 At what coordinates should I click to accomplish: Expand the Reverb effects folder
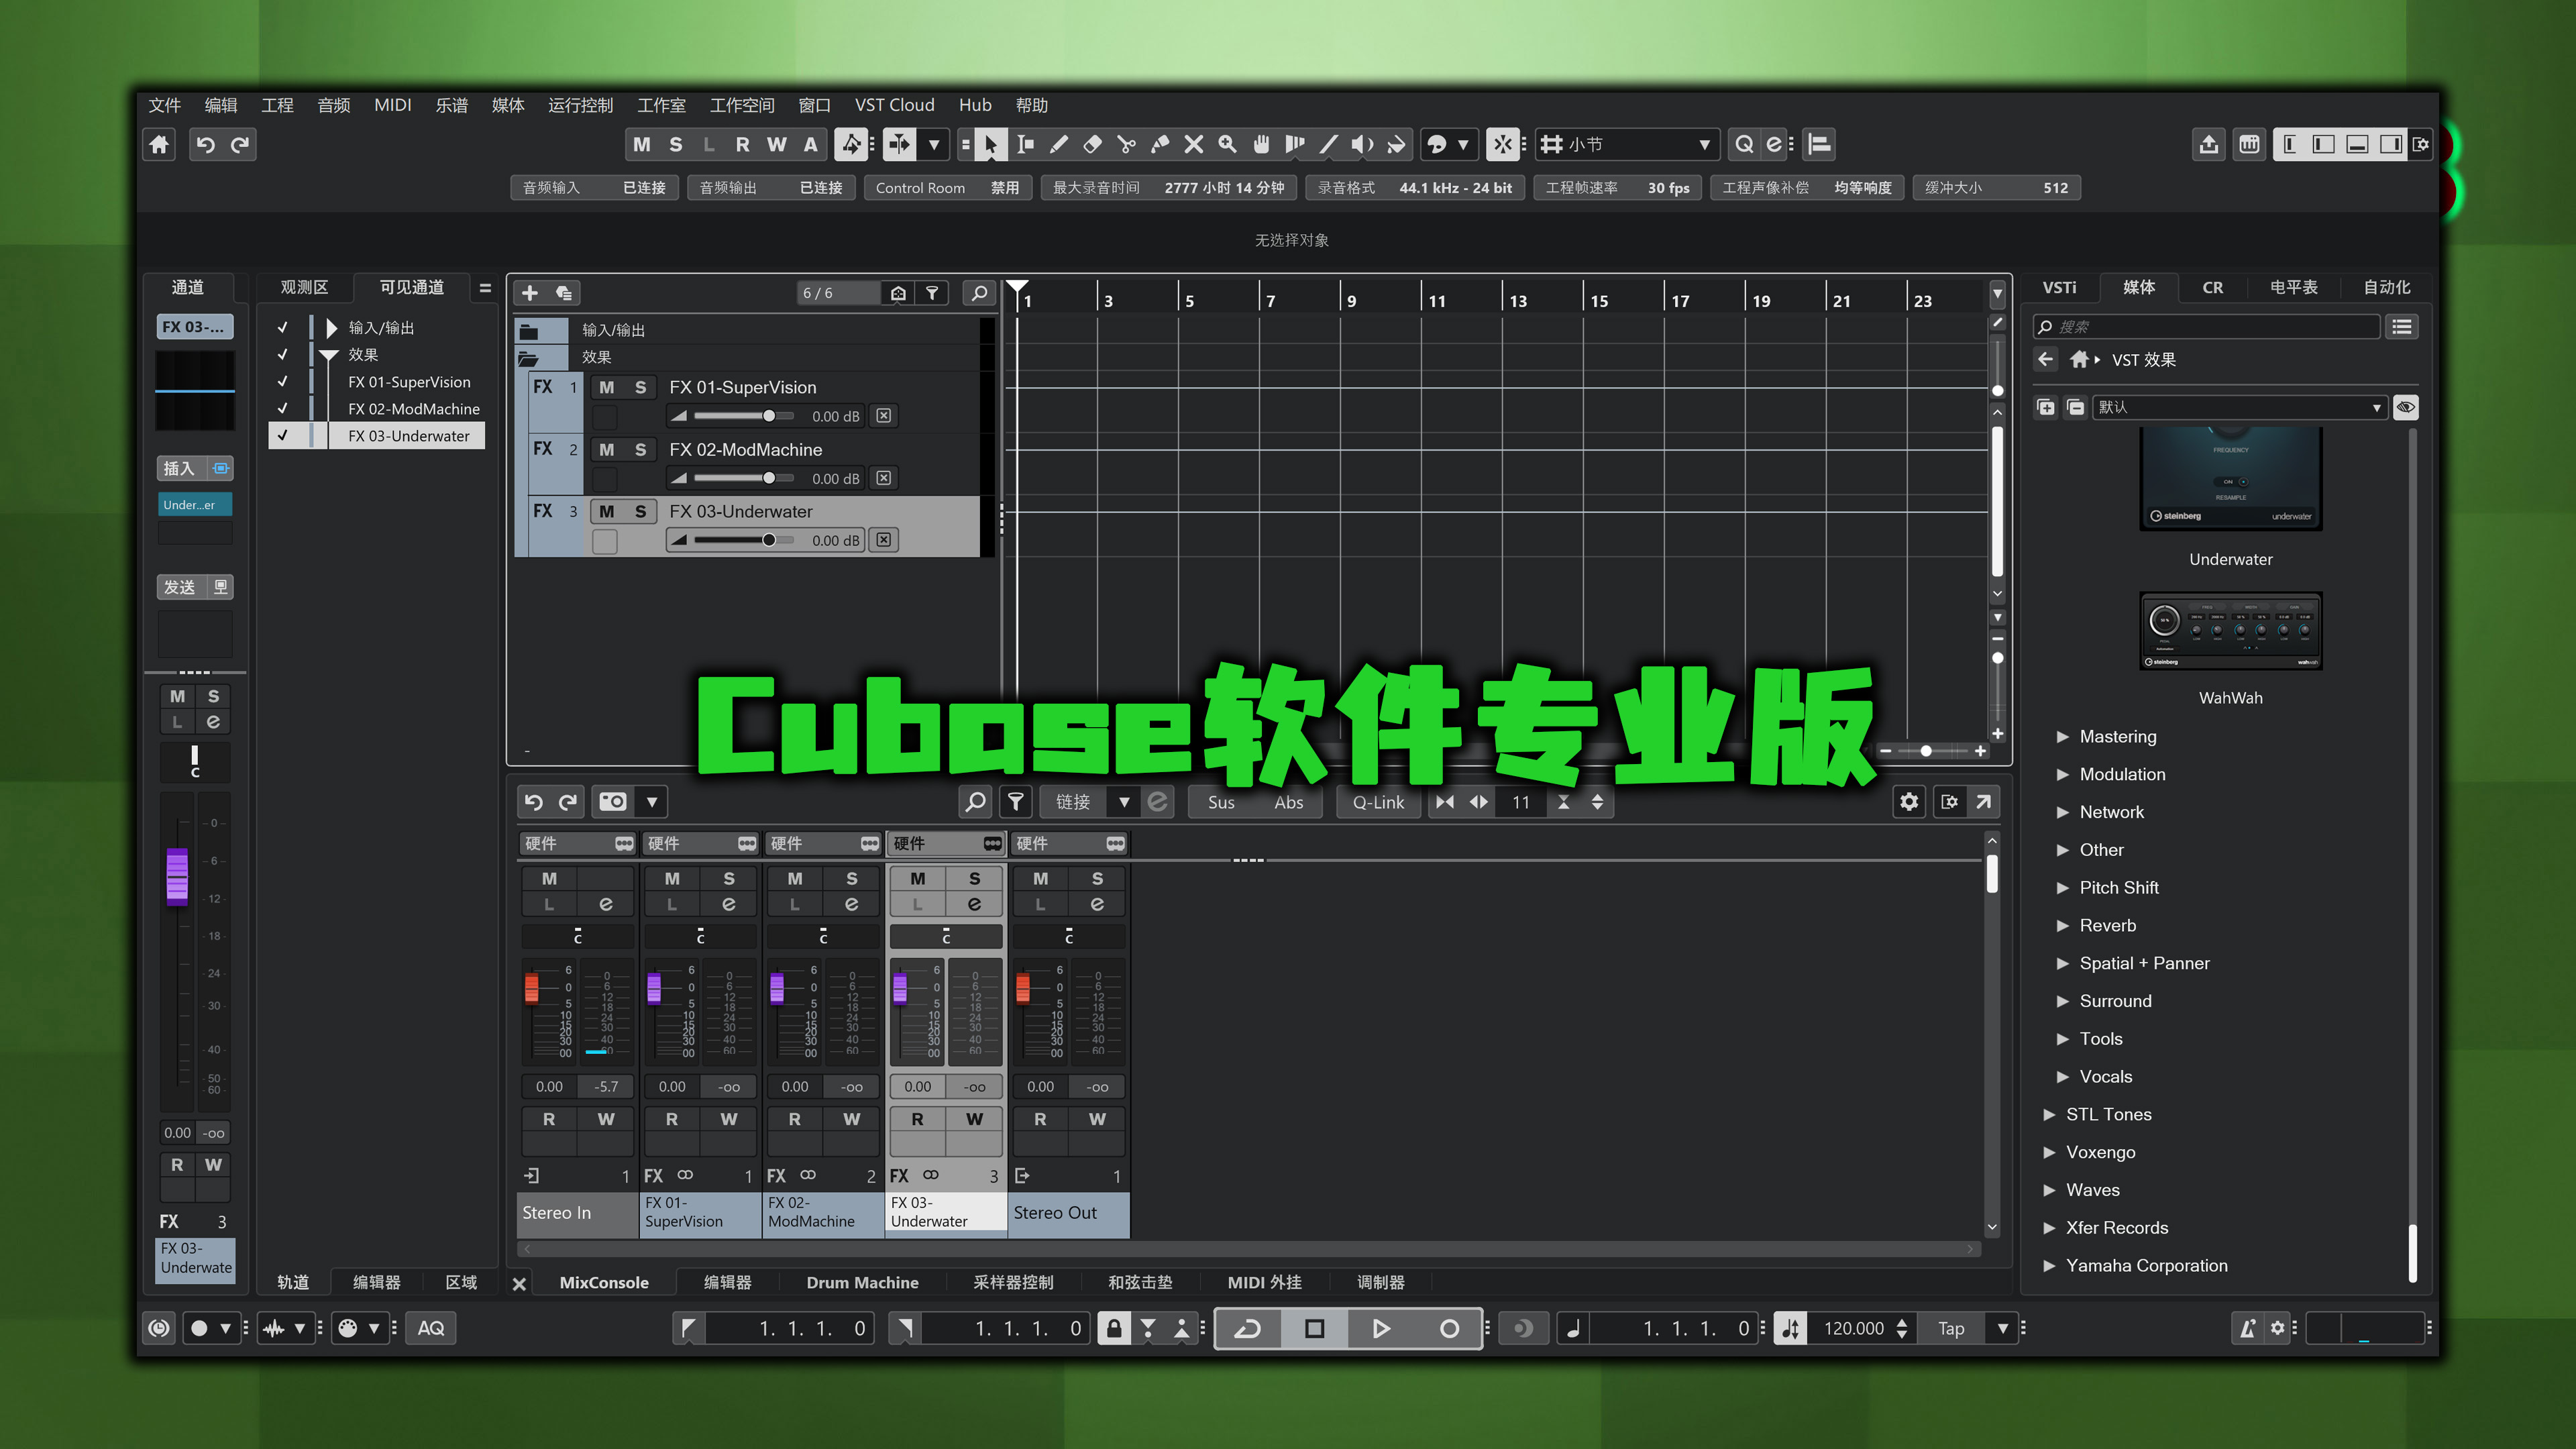point(2062,925)
